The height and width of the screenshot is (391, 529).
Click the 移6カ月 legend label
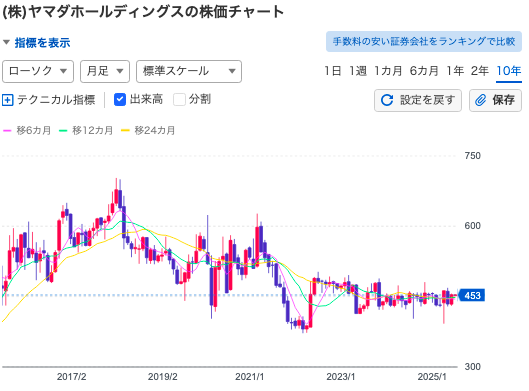(x=34, y=131)
